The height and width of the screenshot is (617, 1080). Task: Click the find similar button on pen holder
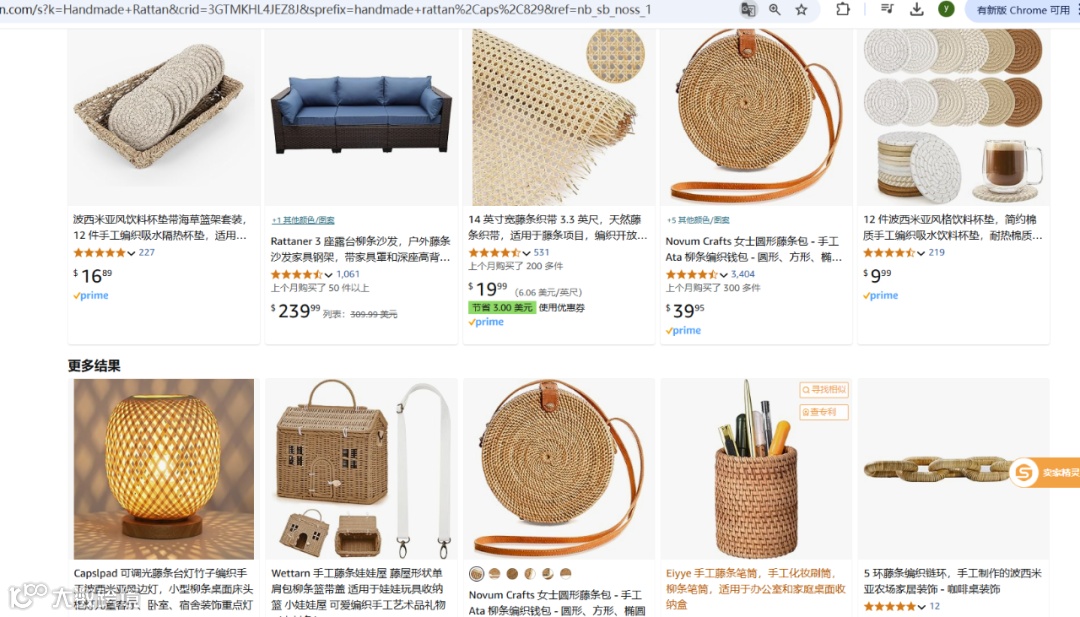pos(824,390)
